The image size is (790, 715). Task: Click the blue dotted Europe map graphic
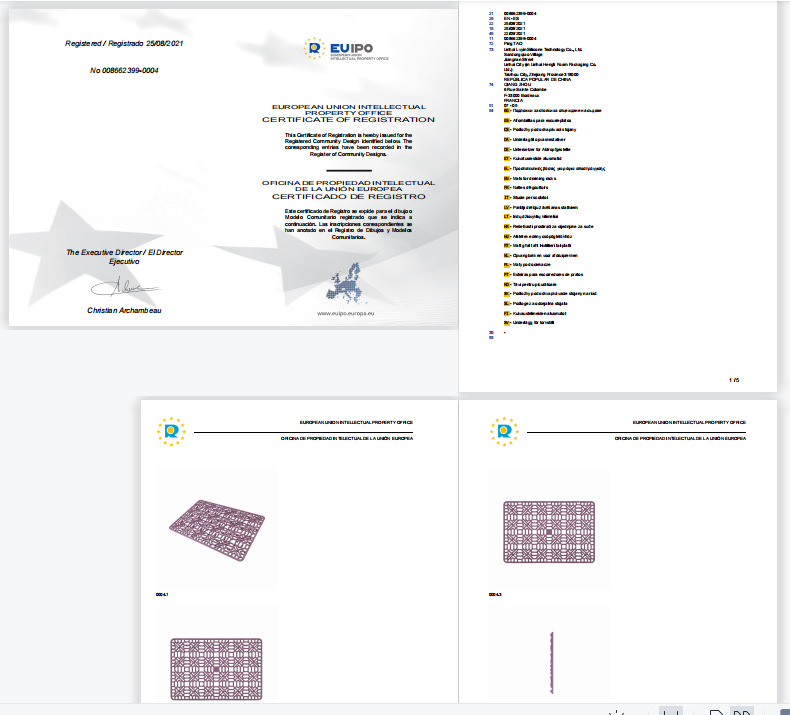pyautogui.click(x=346, y=283)
